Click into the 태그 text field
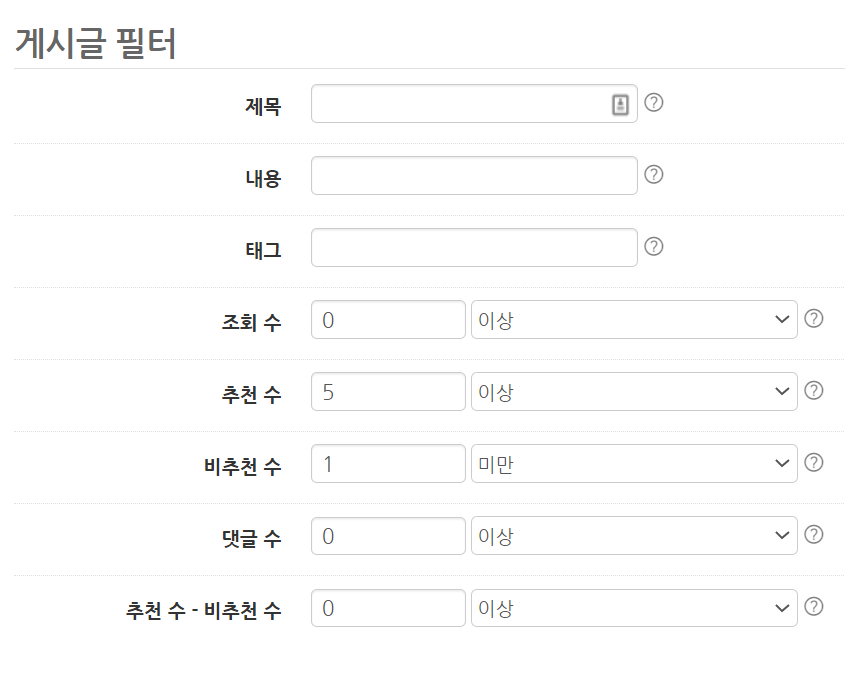845x677 pixels. [474, 248]
